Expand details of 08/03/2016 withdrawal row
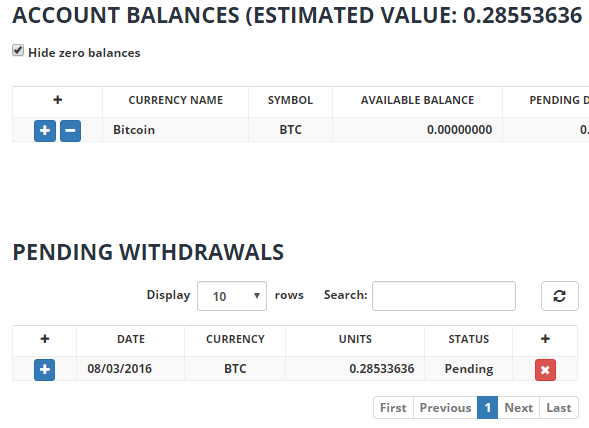Image resolution: width=589 pixels, height=428 pixels. point(44,370)
